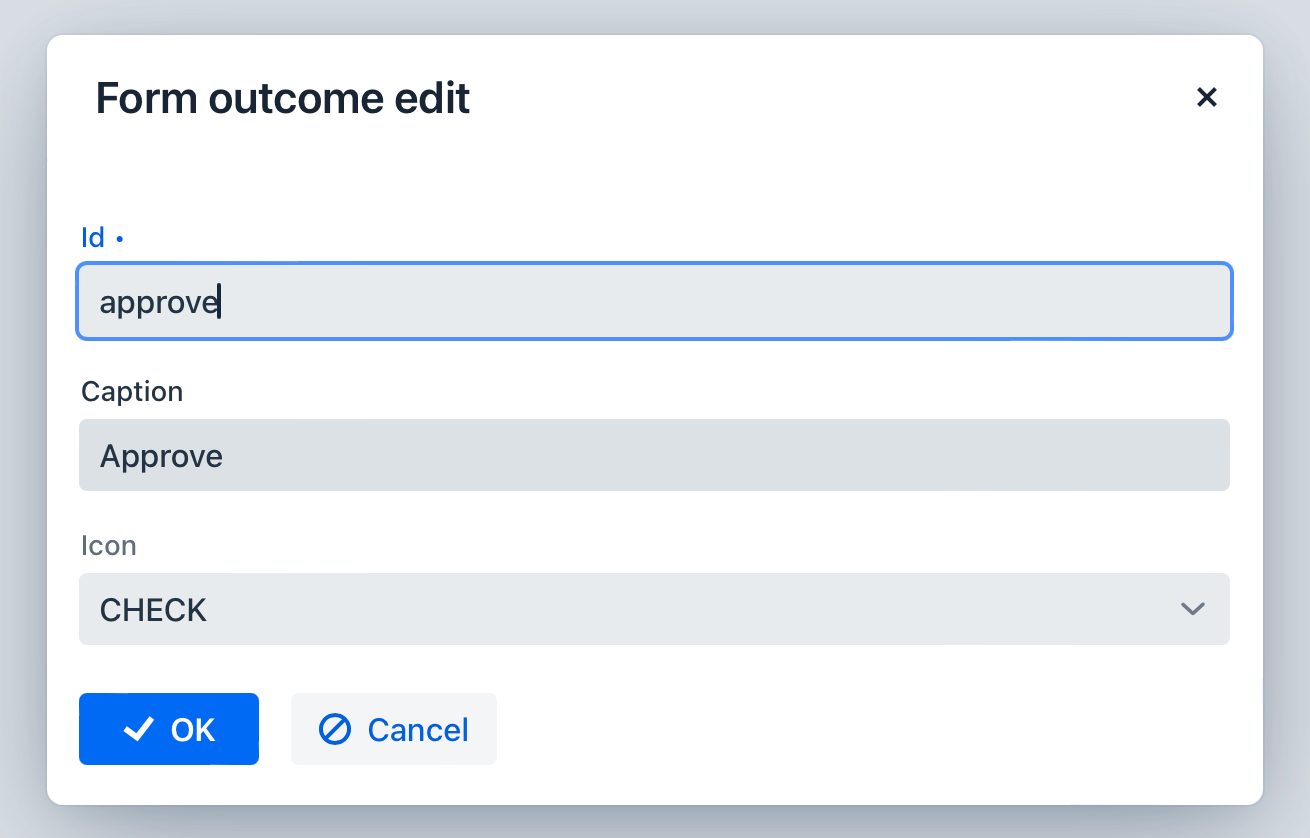Click the Id field label
The image size is (1310, 838).
[92, 238]
